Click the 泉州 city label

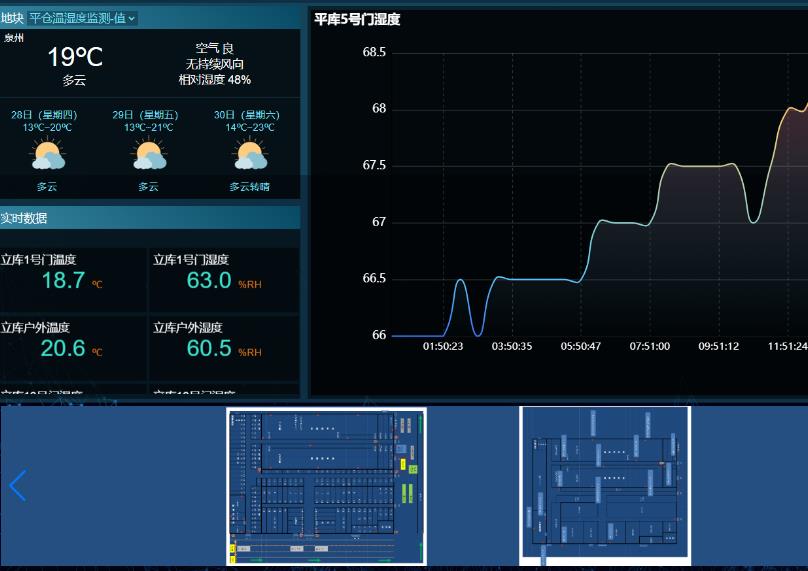[x=14, y=38]
